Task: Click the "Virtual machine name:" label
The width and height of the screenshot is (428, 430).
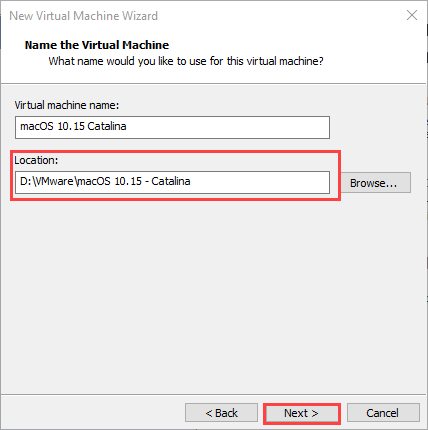Action: click(67, 105)
